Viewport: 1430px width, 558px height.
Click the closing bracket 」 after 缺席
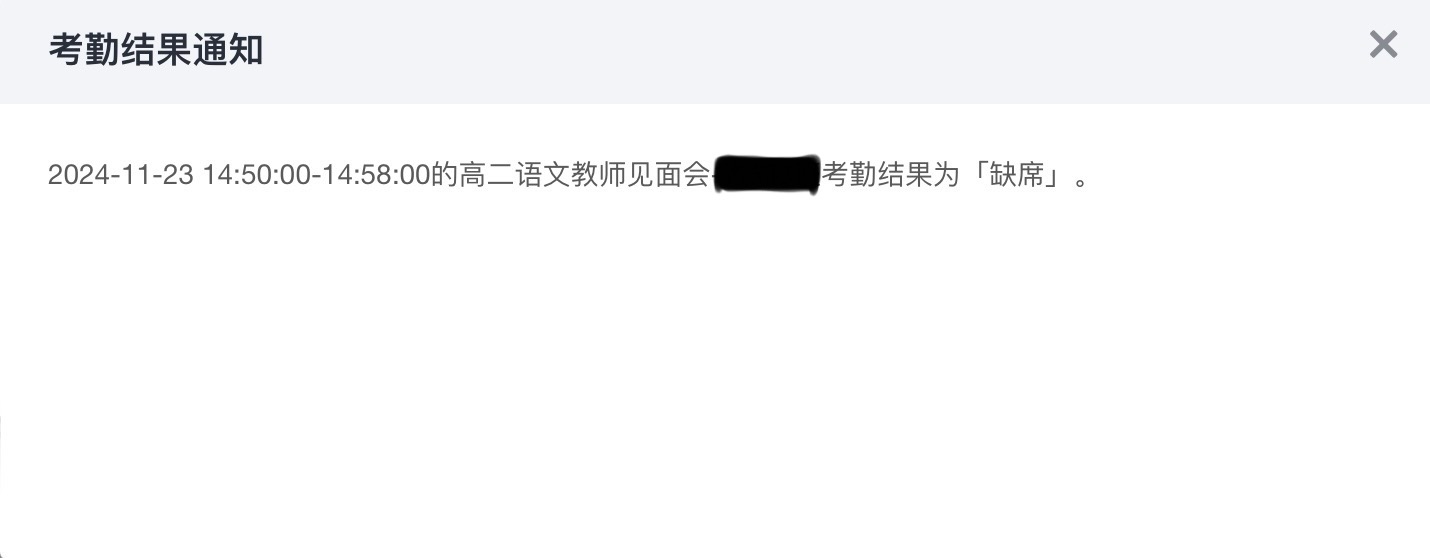tap(1056, 176)
